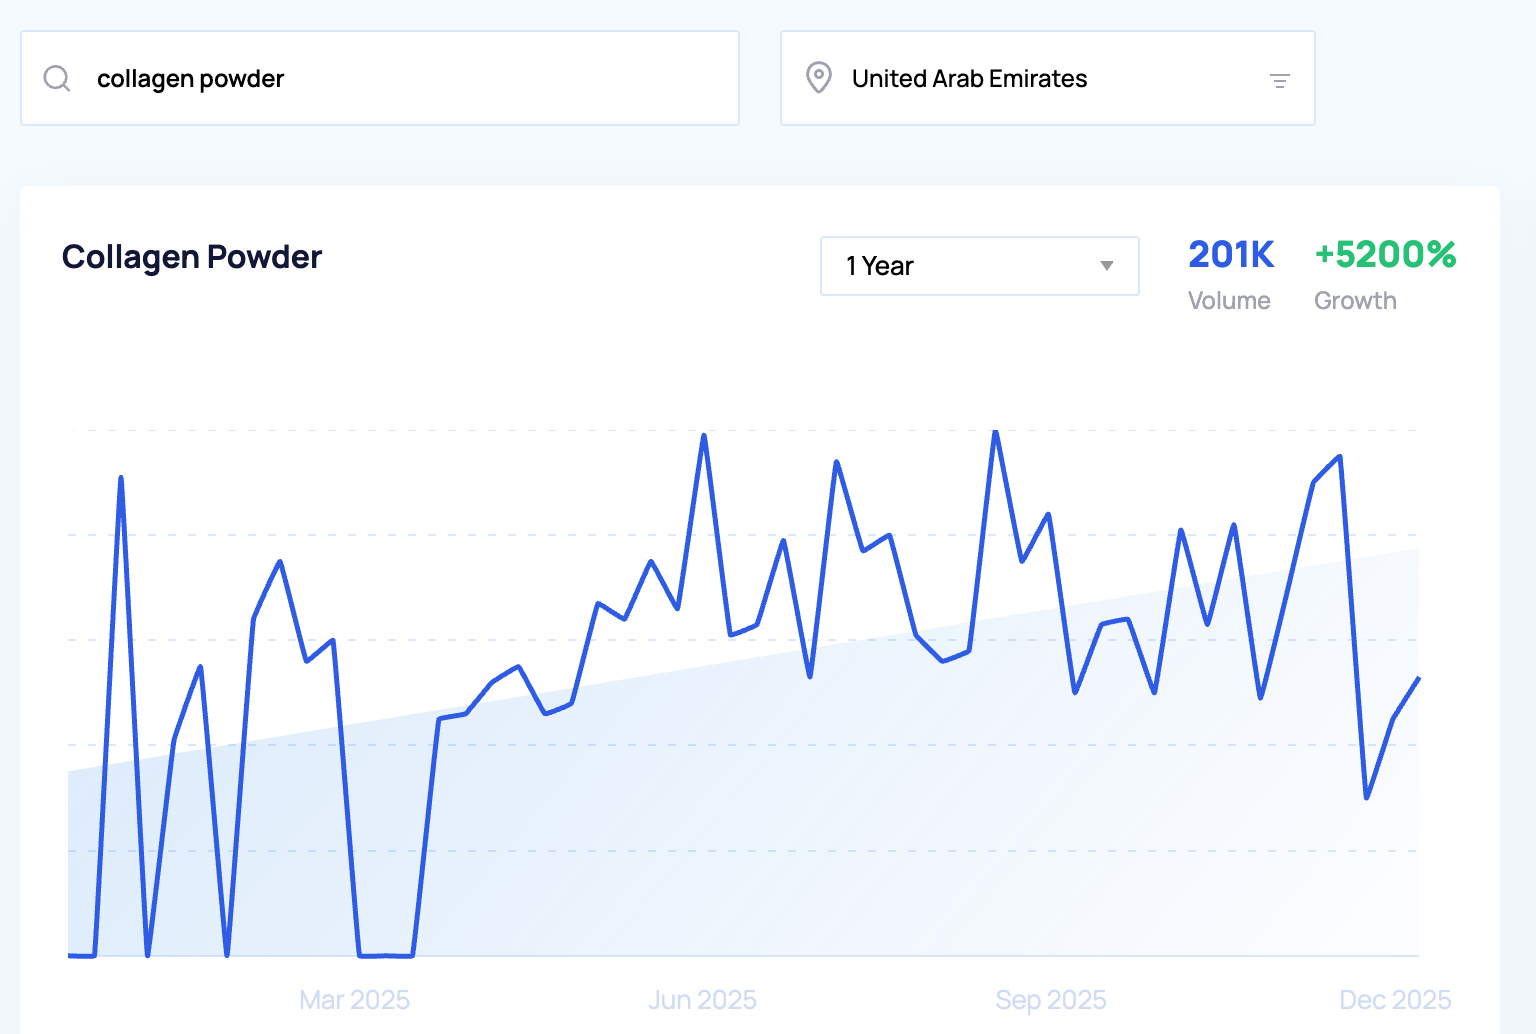The height and width of the screenshot is (1034, 1536).
Task: Click the Volume label under 201K
Action: click(1228, 301)
